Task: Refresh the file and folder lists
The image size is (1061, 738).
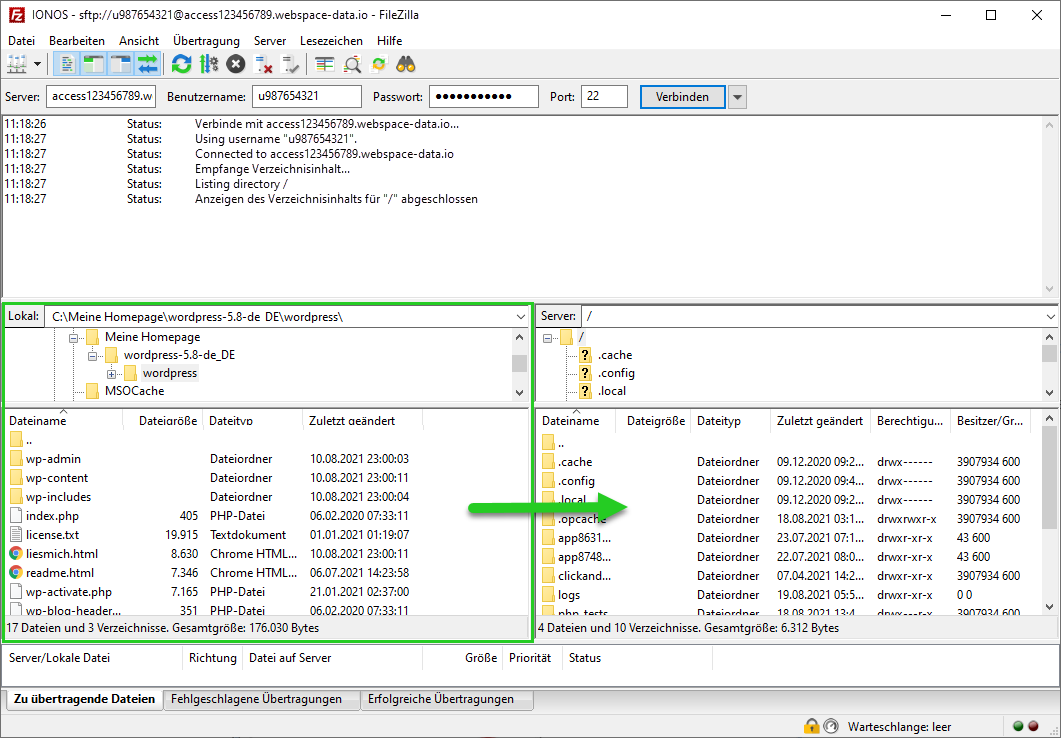Action: click(181, 64)
